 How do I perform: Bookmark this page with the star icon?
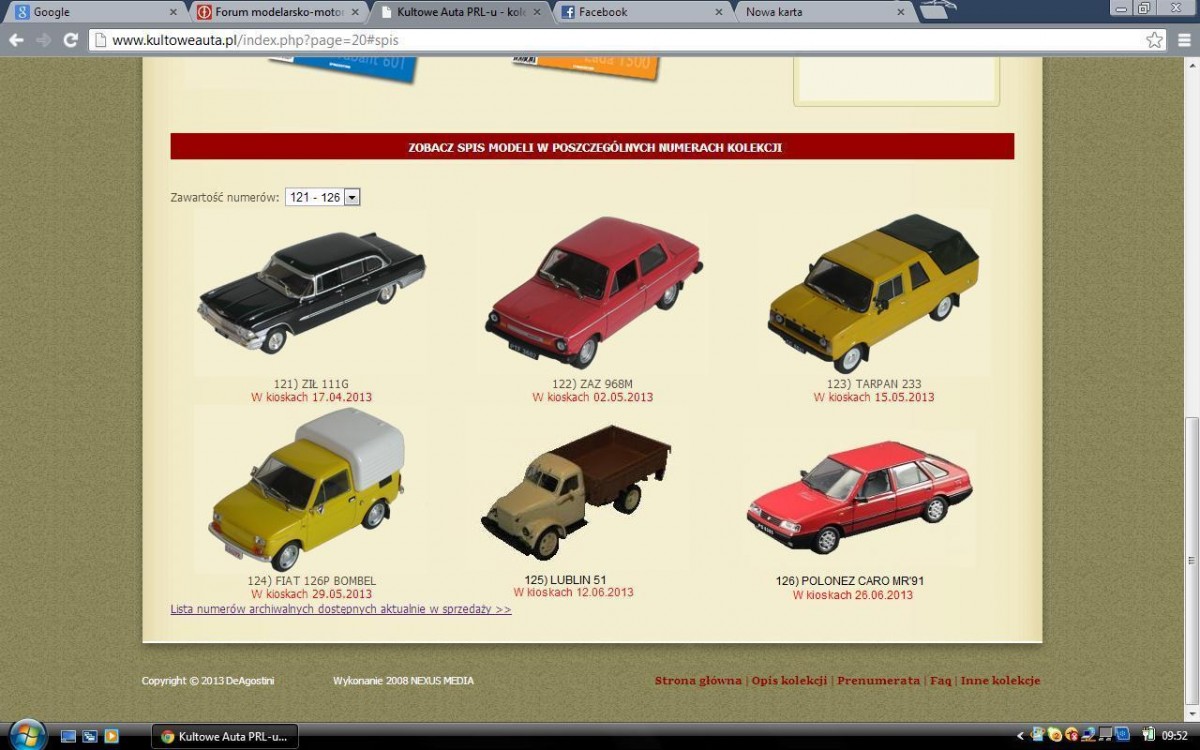tap(1154, 40)
